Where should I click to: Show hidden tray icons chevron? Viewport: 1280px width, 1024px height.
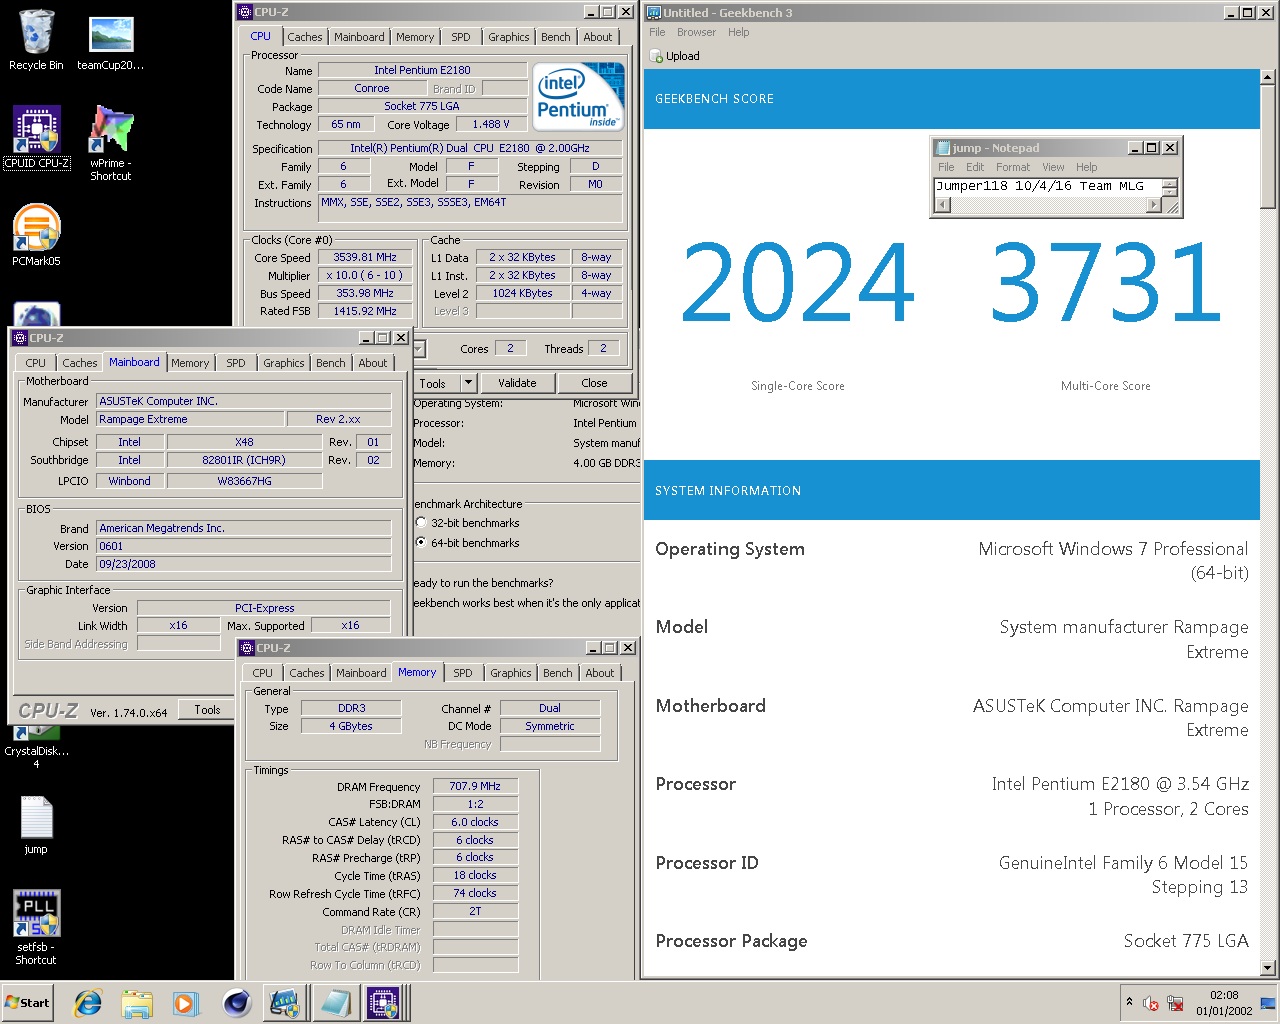[1129, 1002]
